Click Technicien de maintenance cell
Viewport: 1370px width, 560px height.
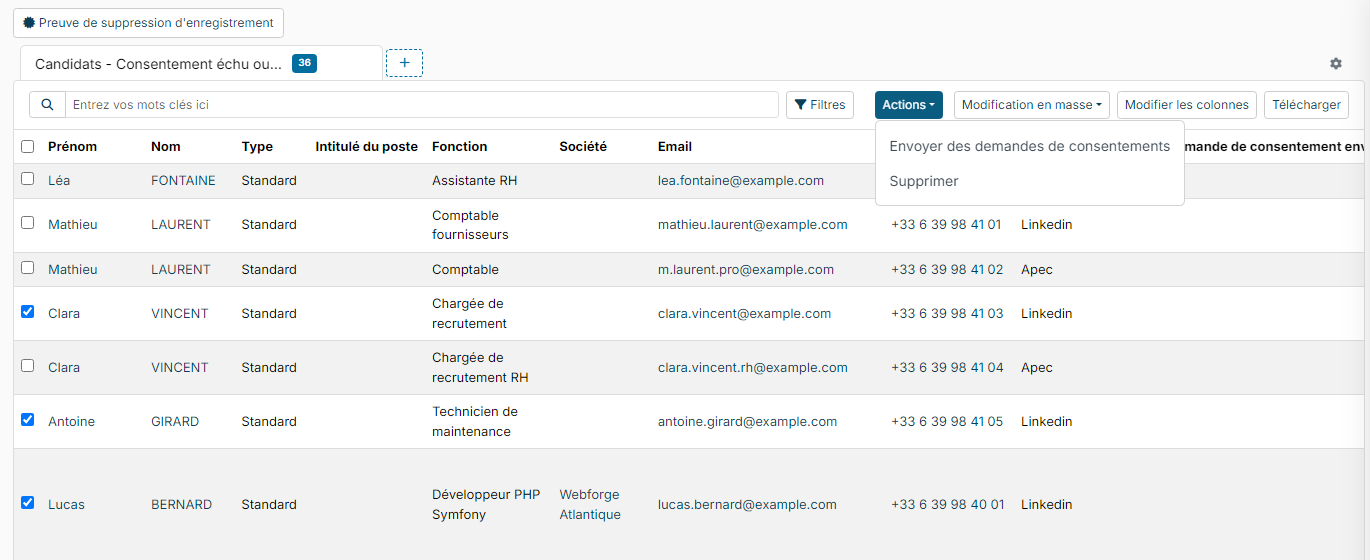[475, 422]
